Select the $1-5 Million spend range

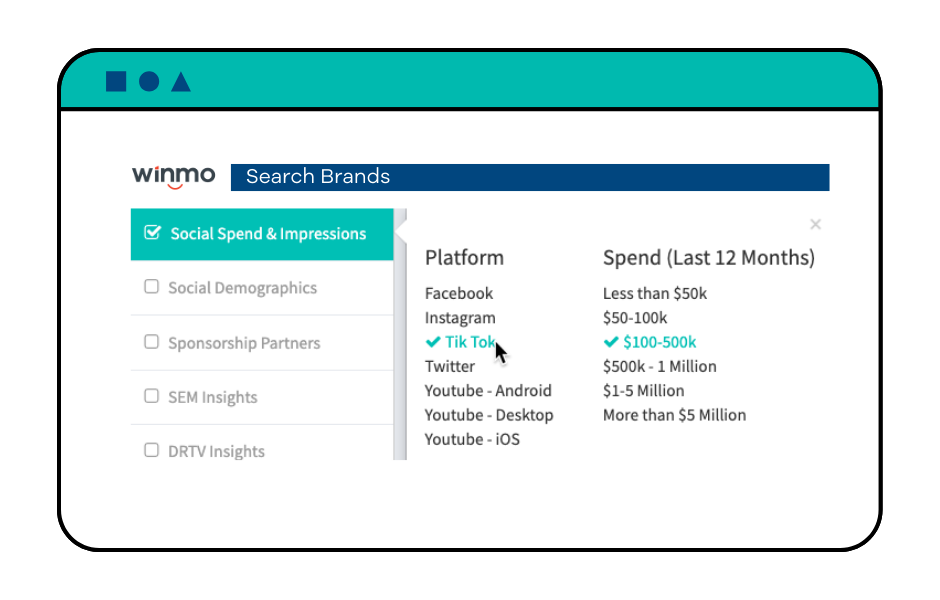[643, 391]
